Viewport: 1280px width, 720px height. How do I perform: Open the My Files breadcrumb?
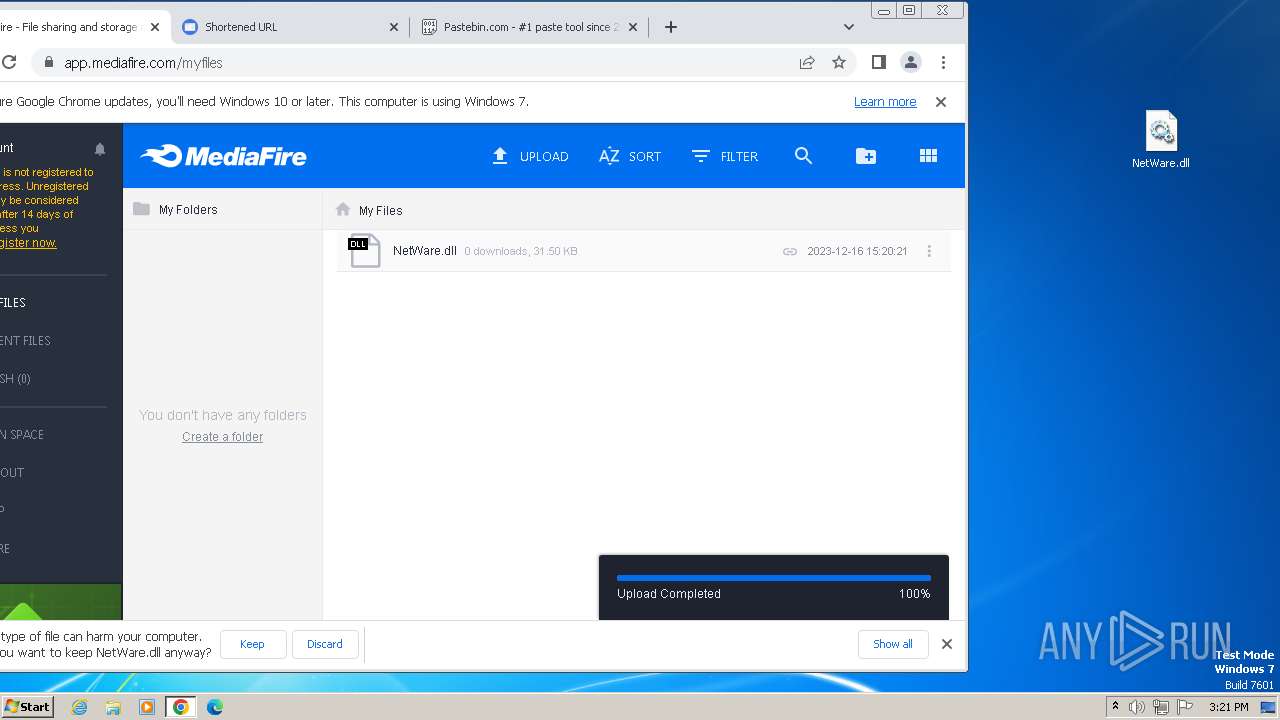tap(380, 211)
